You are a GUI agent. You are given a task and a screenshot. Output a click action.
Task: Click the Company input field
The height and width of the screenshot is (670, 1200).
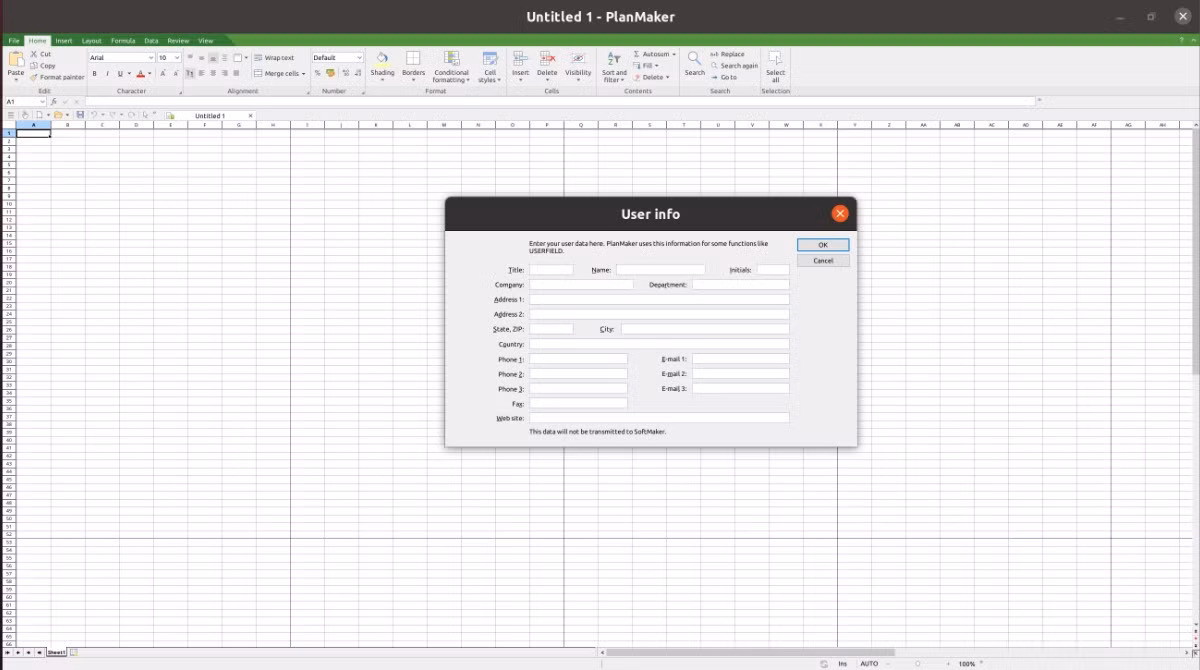pos(581,285)
